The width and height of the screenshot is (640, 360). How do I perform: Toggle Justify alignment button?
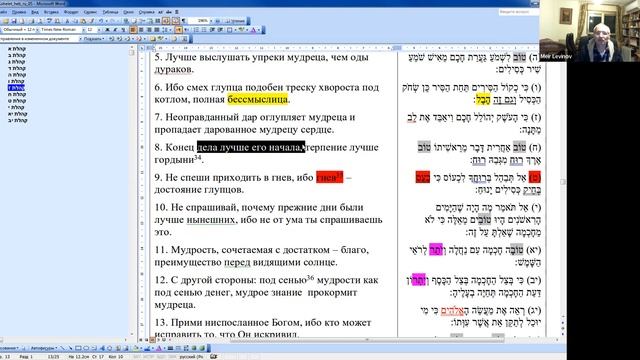[x=157, y=29]
